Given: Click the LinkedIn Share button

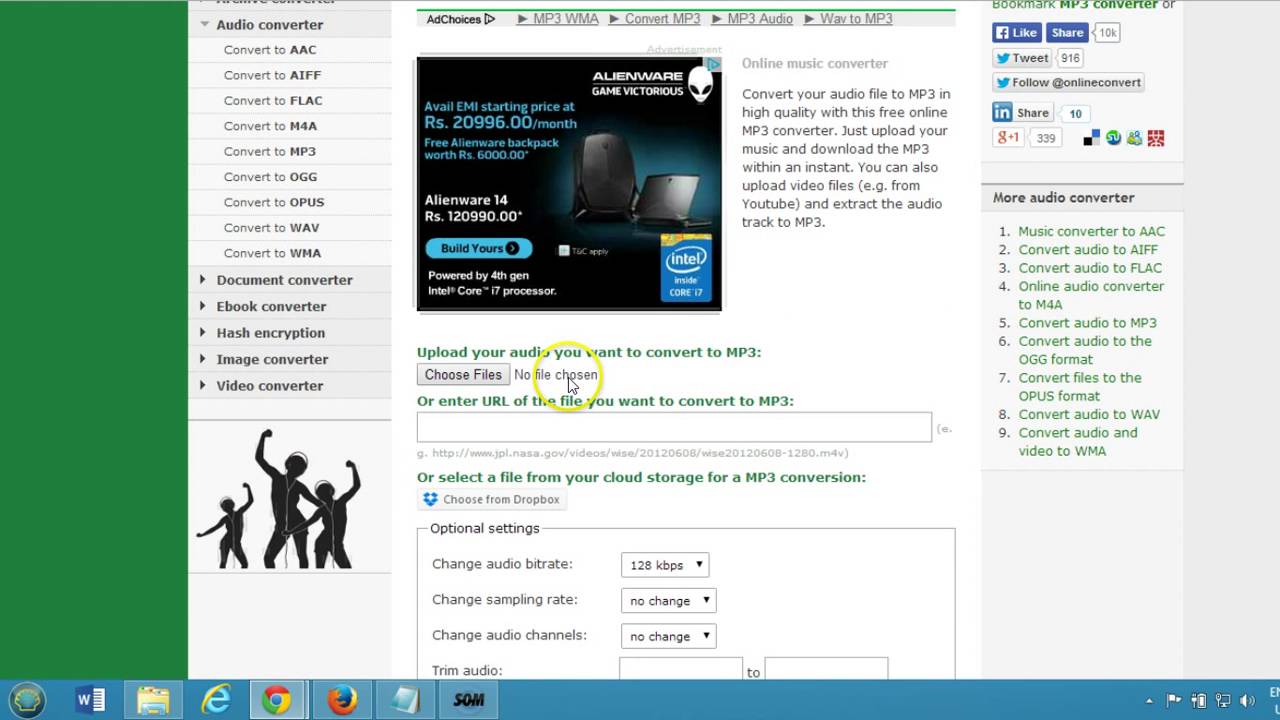Looking at the screenshot, I should (x=1023, y=113).
